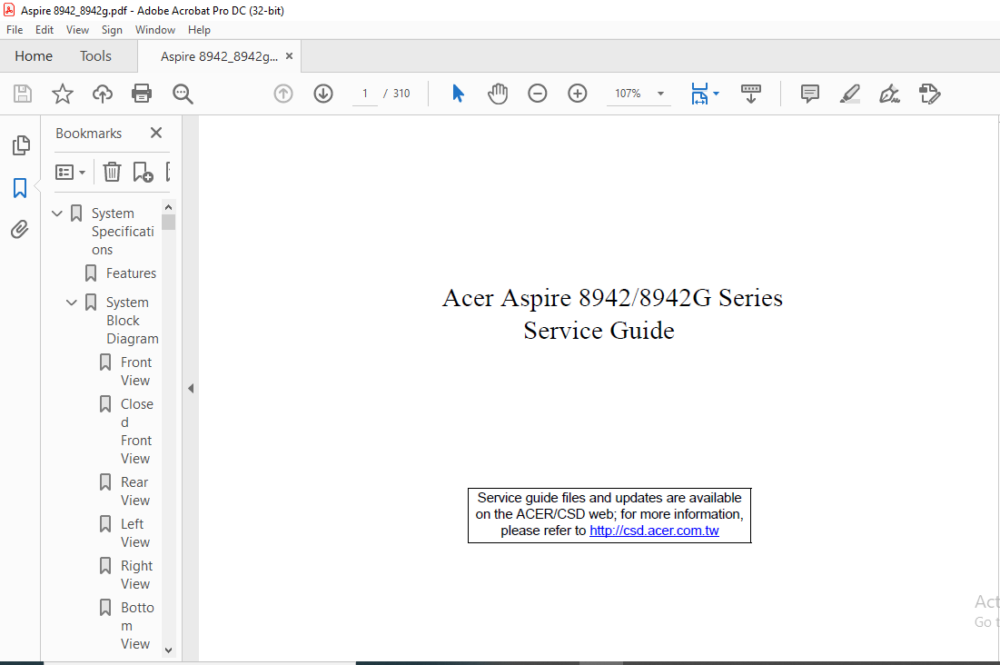
Task: Click the Save file icon
Action: pyautogui.click(x=23, y=94)
